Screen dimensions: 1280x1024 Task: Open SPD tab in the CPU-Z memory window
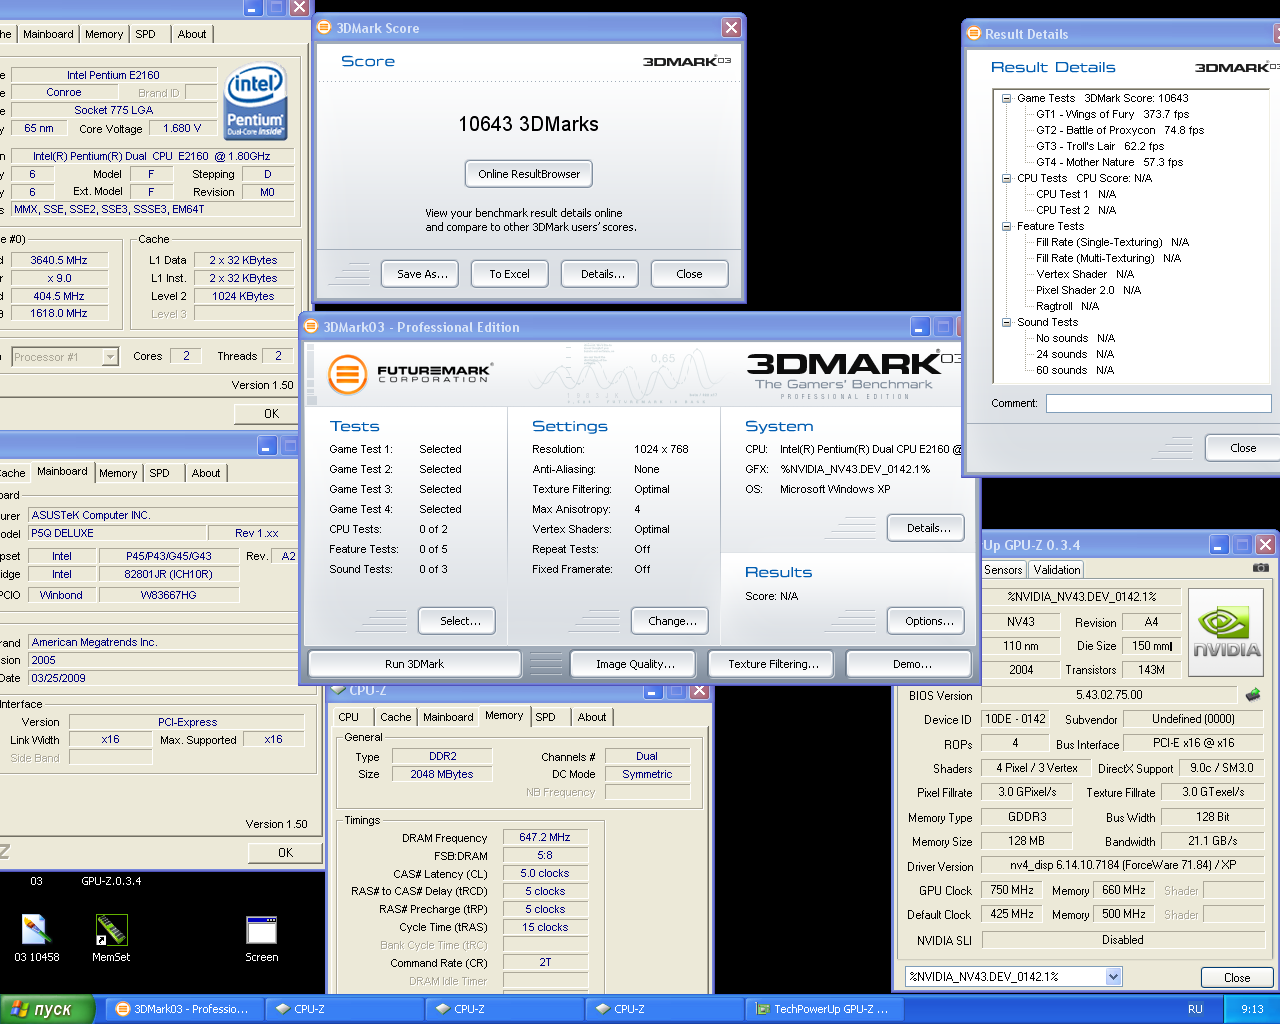point(545,717)
